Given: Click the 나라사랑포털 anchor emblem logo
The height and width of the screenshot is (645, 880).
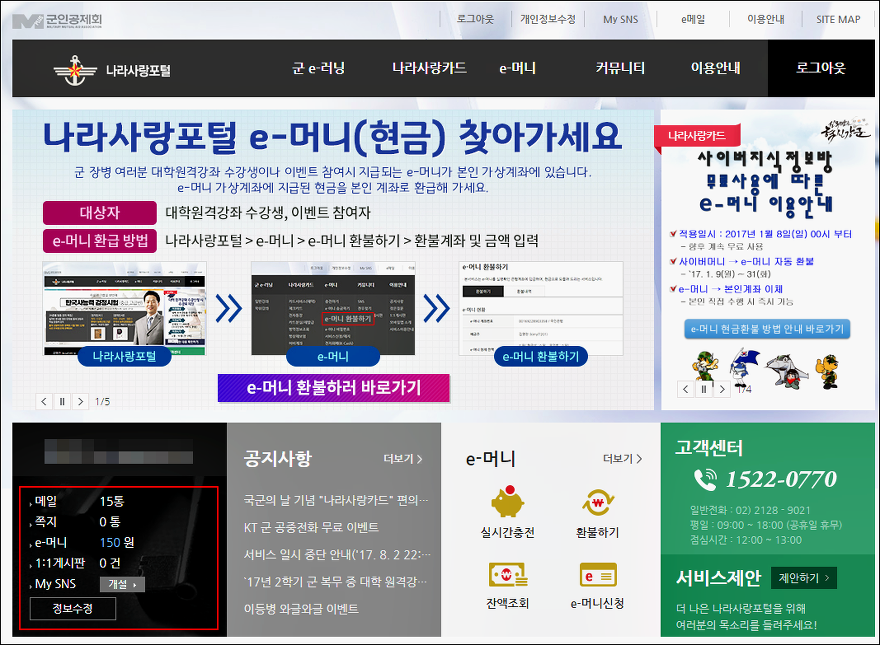Looking at the screenshot, I should pos(75,70).
